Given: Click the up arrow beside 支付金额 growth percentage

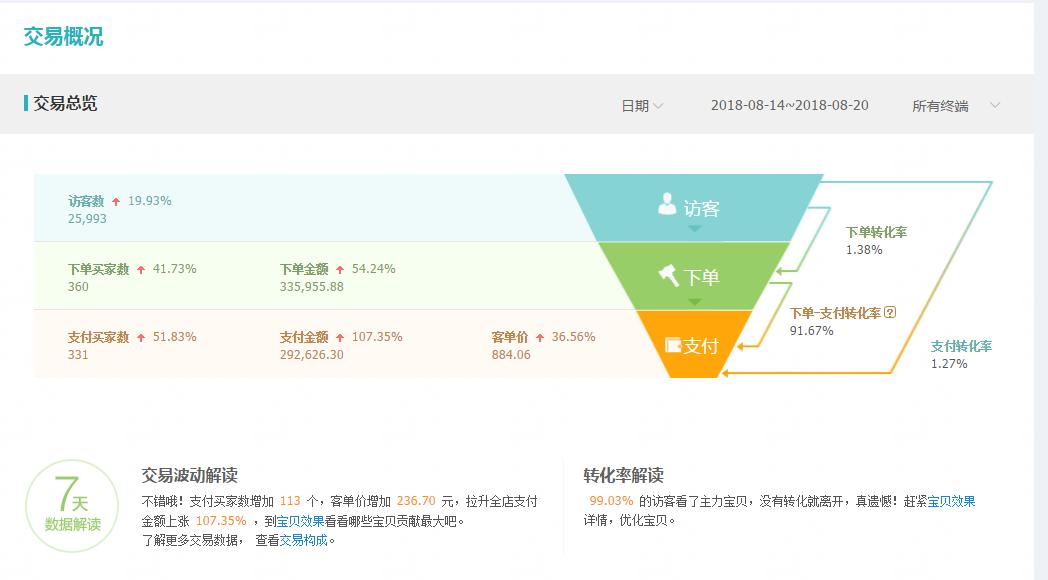Looking at the screenshot, I should click(339, 336).
